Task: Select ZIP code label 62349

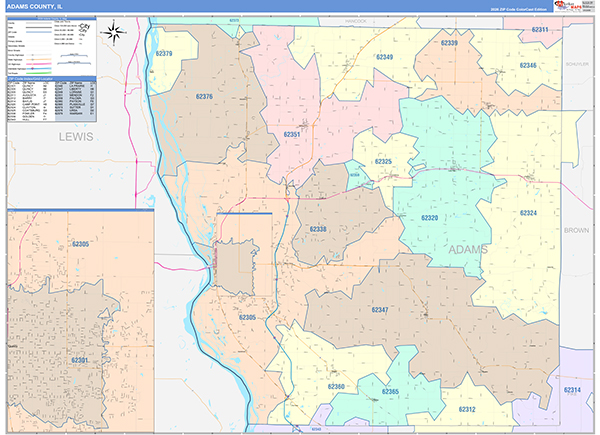Action: pos(385,57)
